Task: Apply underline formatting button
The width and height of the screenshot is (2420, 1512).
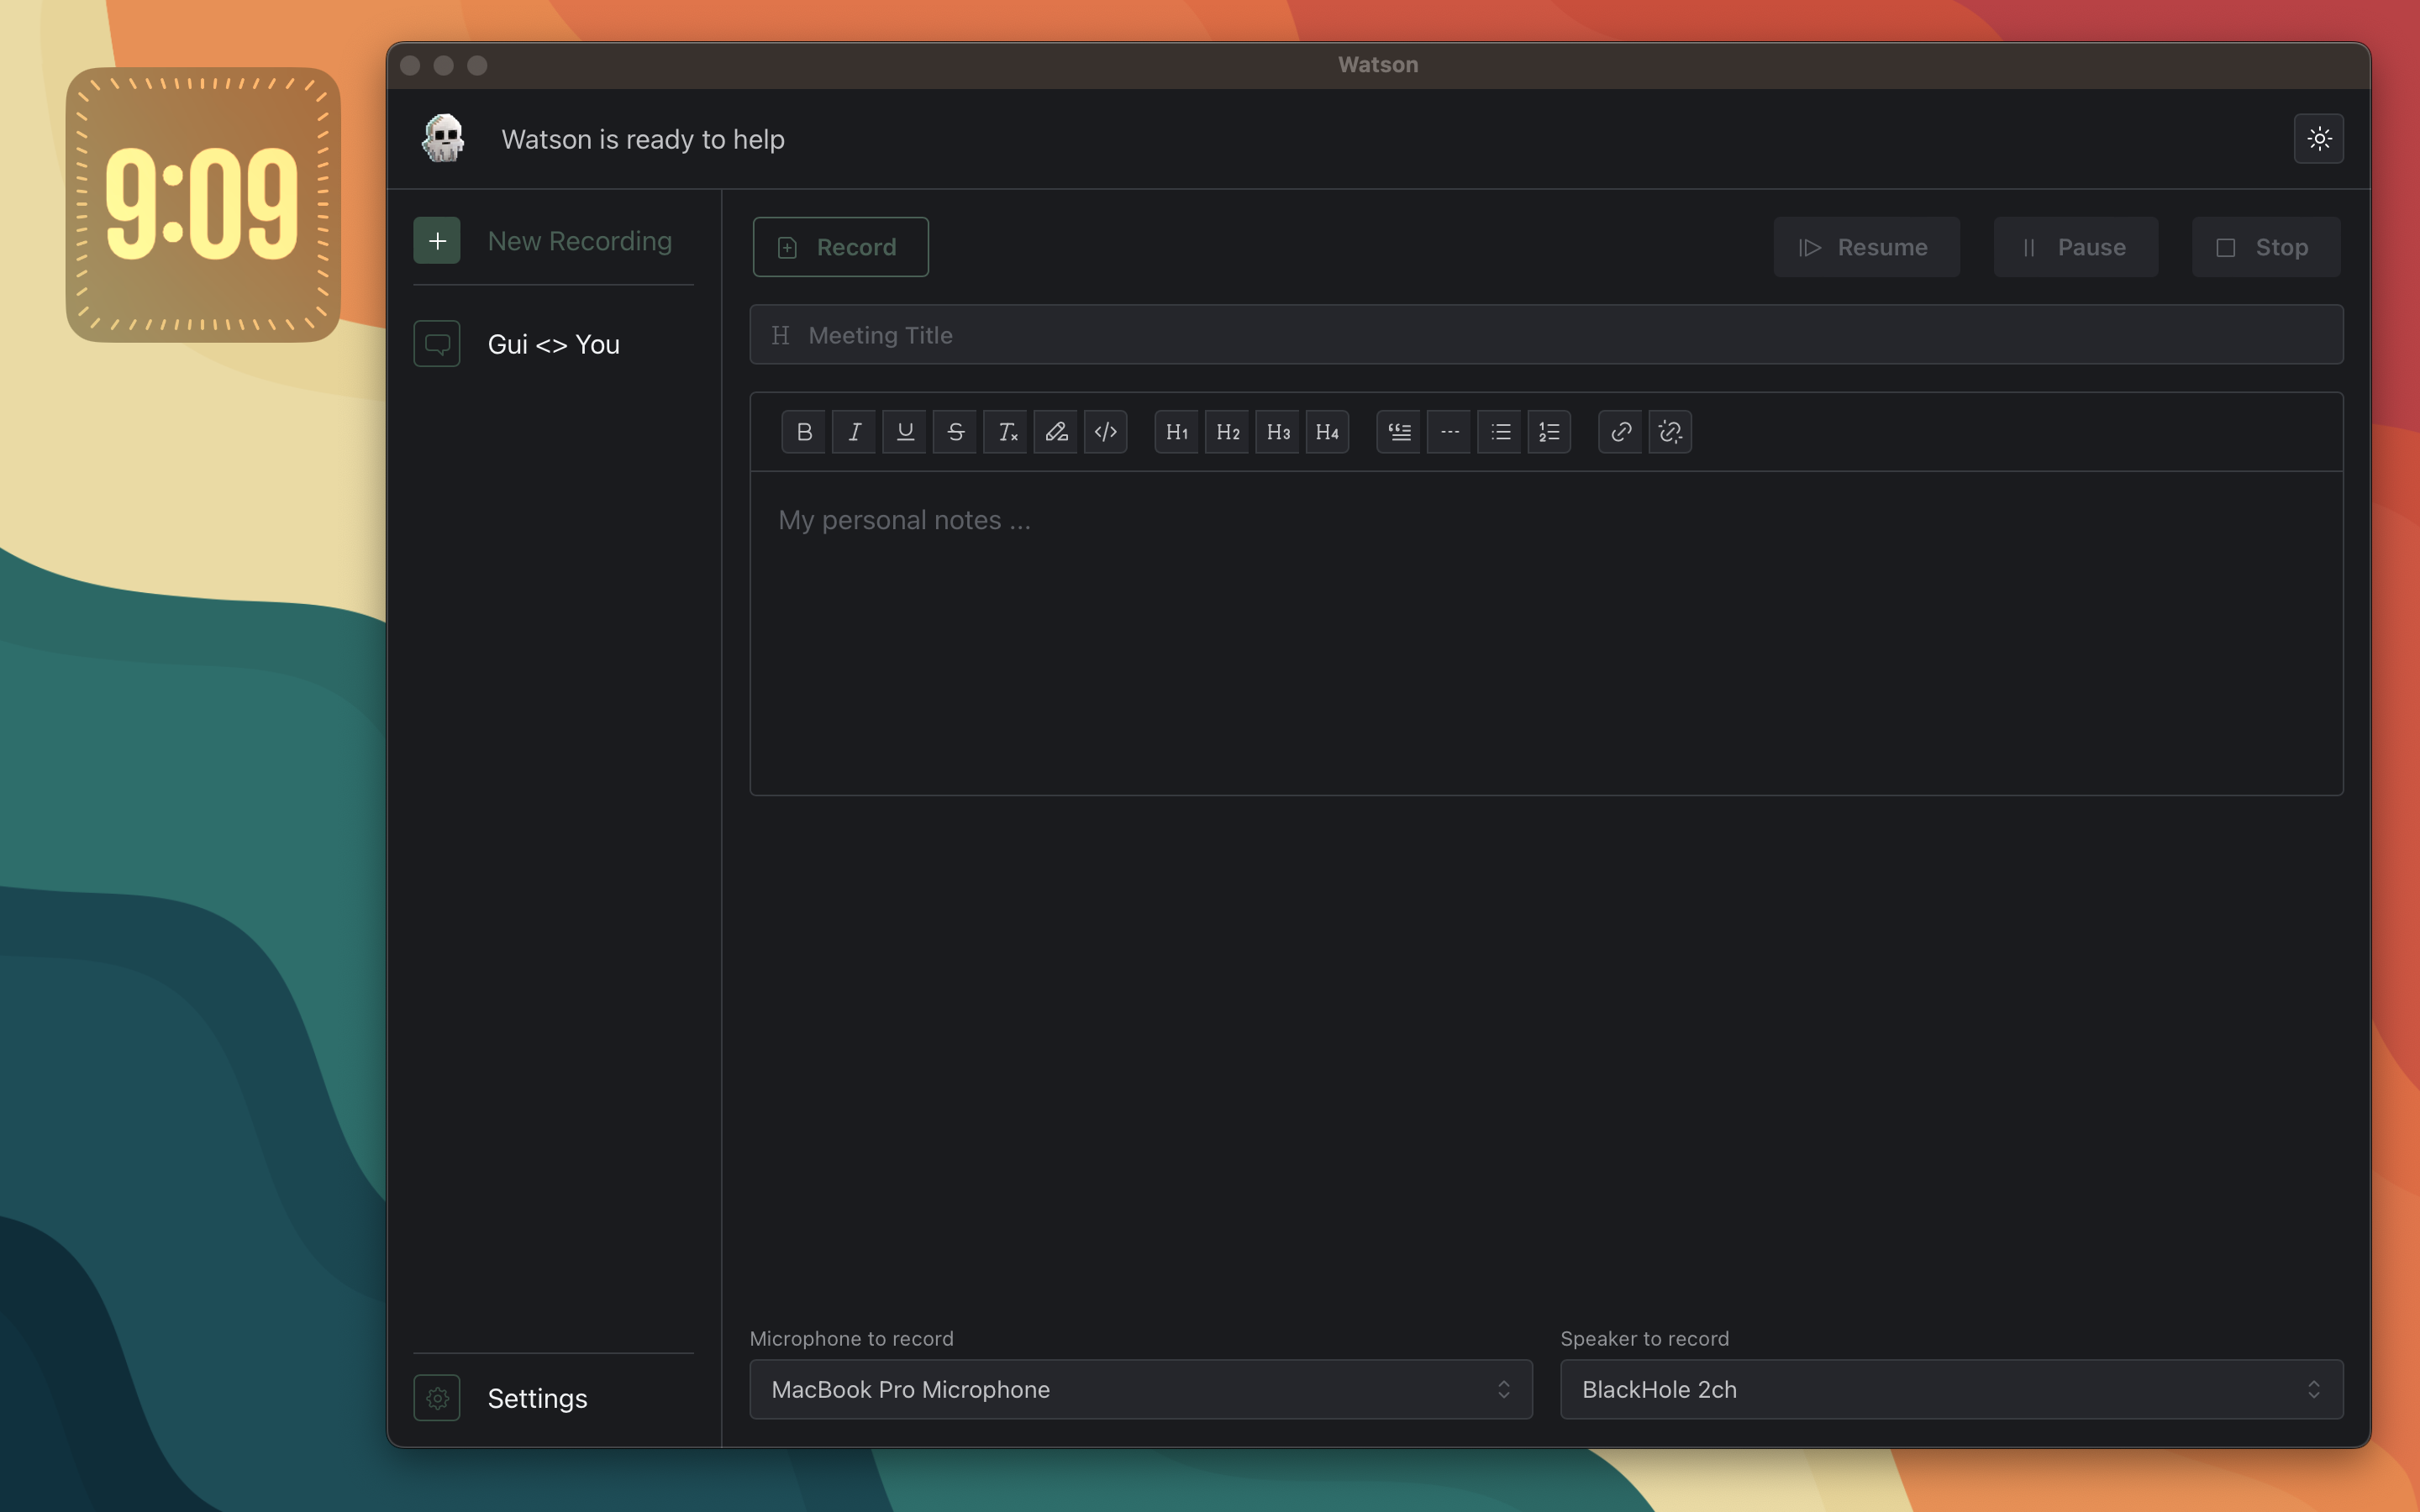Action: (904, 432)
